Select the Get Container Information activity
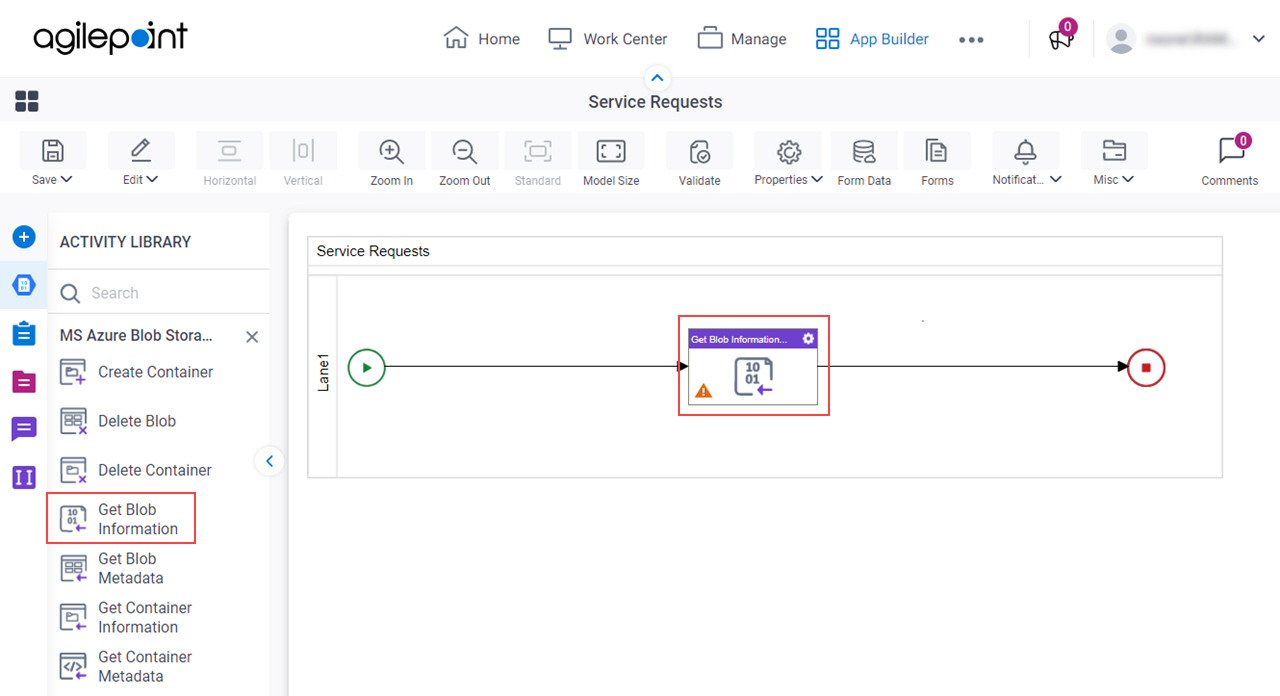1280x696 pixels. [x=126, y=617]
